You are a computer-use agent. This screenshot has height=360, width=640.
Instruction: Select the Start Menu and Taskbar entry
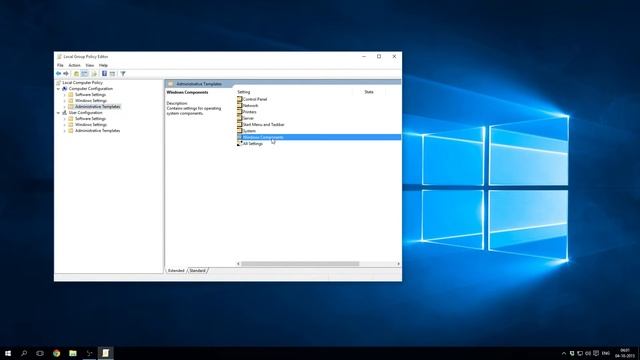tap(264, 124)
